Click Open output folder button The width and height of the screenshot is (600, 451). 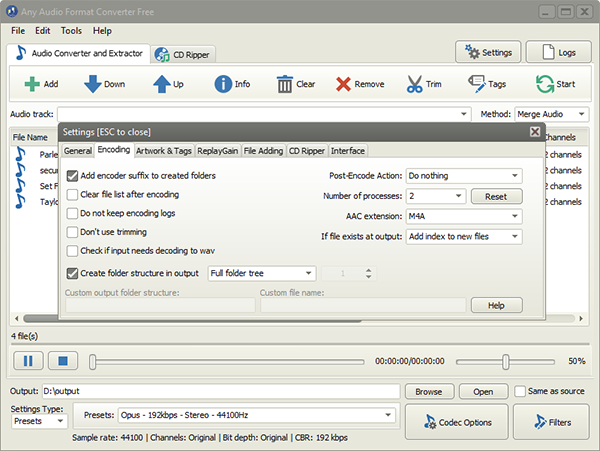[483, 391]
